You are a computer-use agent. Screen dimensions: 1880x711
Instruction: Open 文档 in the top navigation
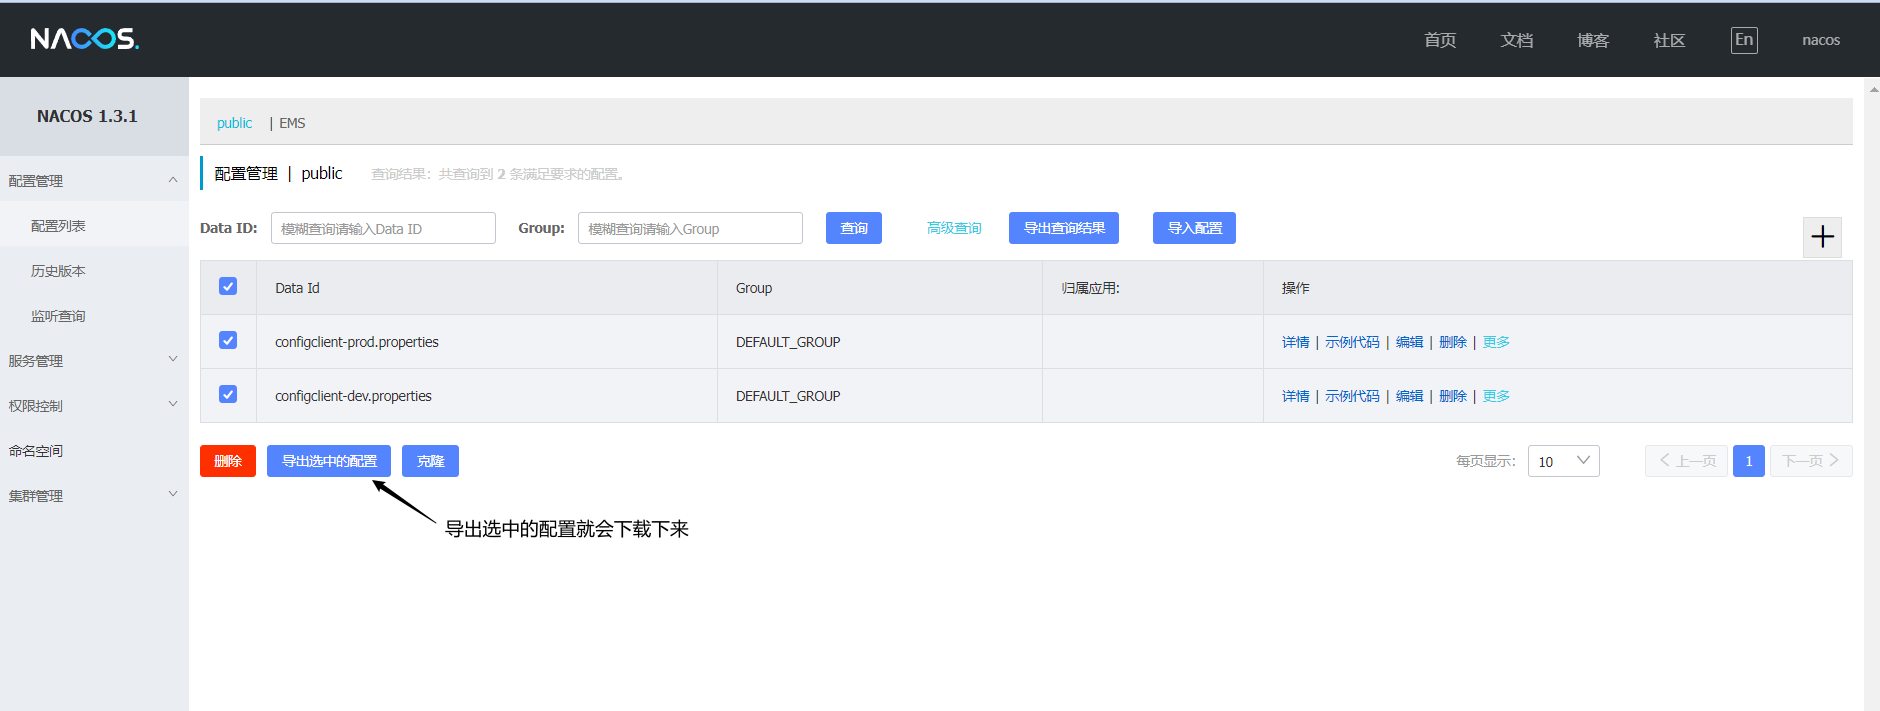(1516, 40)
